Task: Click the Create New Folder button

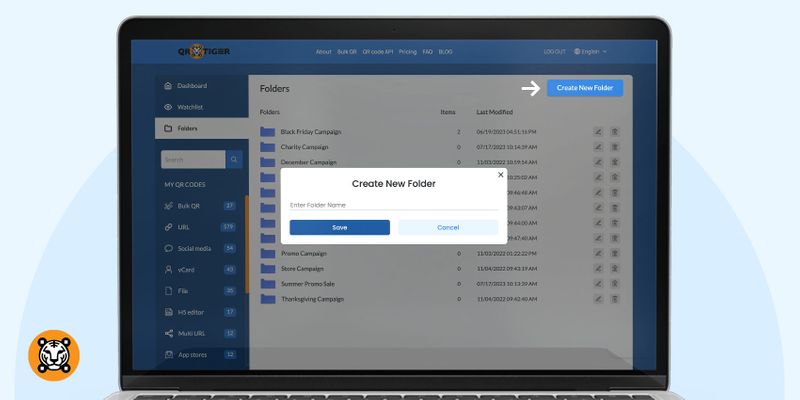Action: pos(585,88)
